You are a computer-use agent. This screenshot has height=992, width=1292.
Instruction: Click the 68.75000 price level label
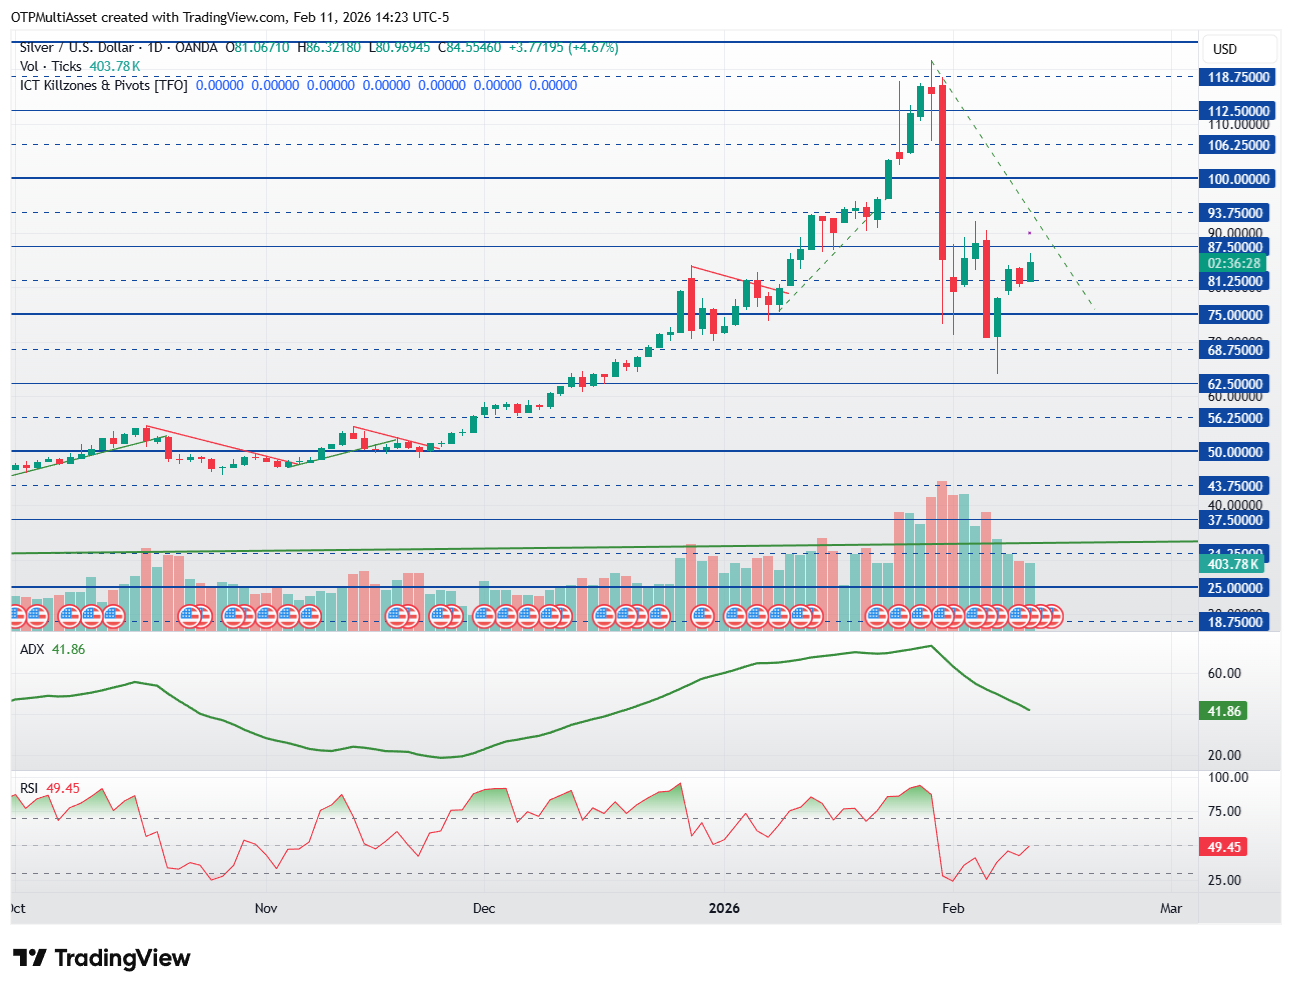pos(1236,350)
